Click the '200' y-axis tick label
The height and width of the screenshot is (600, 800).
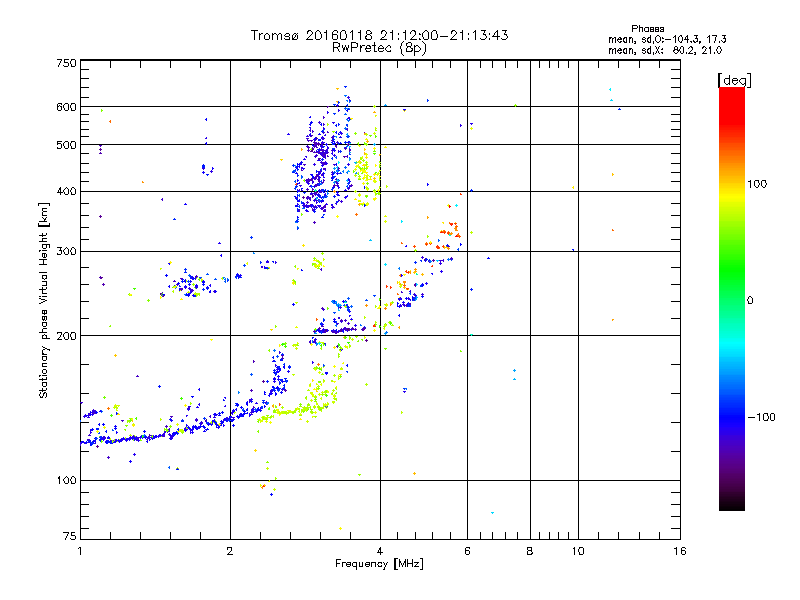coord(66,336)
